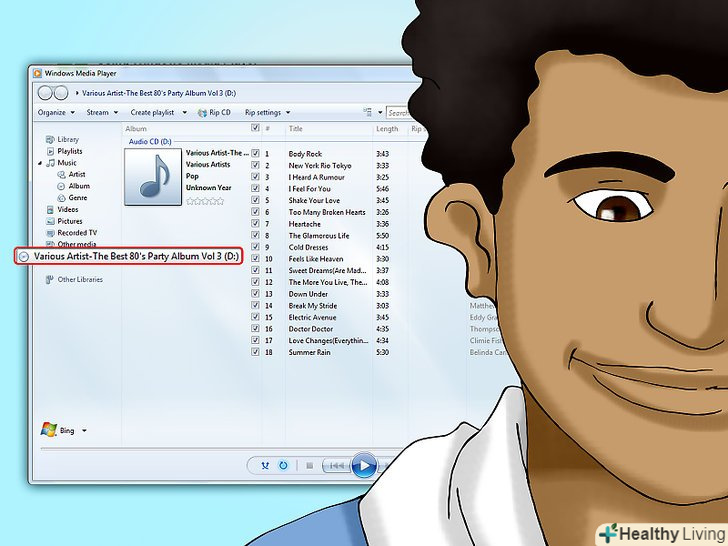Uncheck the I Heard A Rumour checkbox
Image resolution: width=728 pixels, height=546 pixels.
coord(255,176)
